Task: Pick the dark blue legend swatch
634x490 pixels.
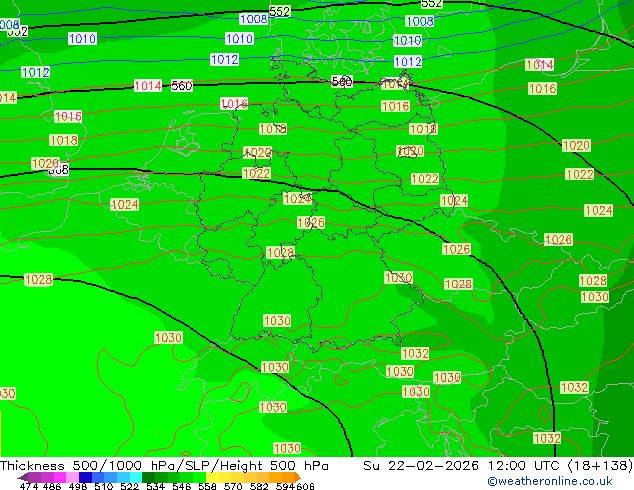Action: pyautogui.click(x=85, y=477)
